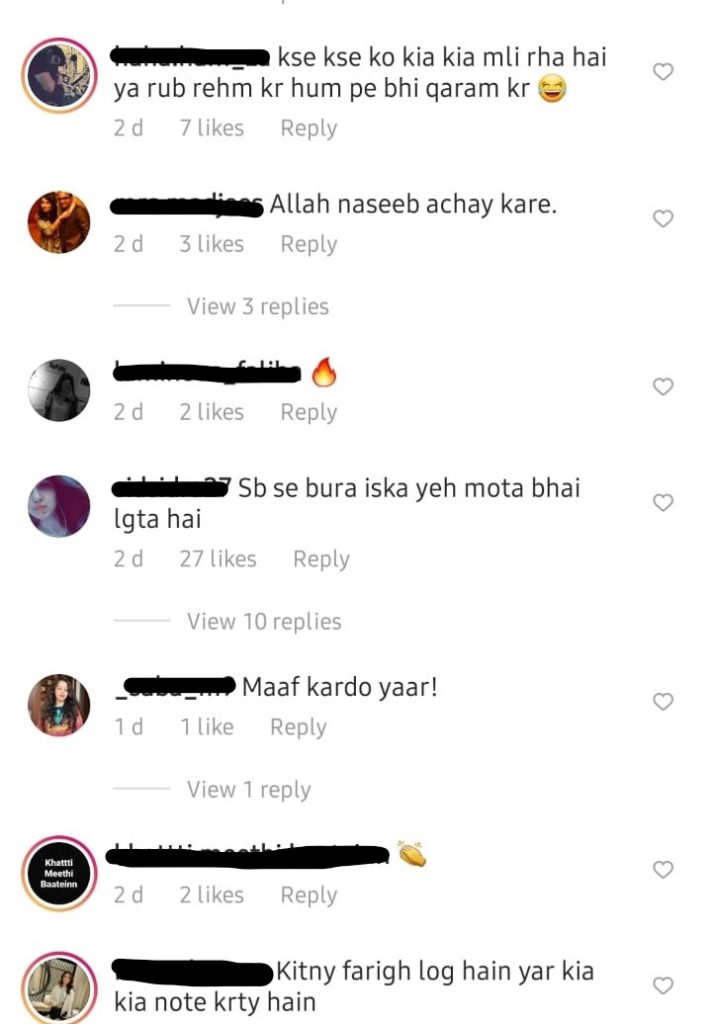
Task: Reply to the 'Maaf kardo yaar!' comment
Action: [299, 727]
